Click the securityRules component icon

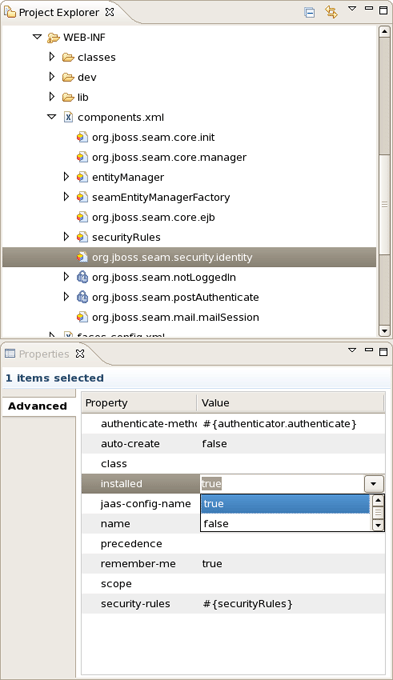point(82,237)
